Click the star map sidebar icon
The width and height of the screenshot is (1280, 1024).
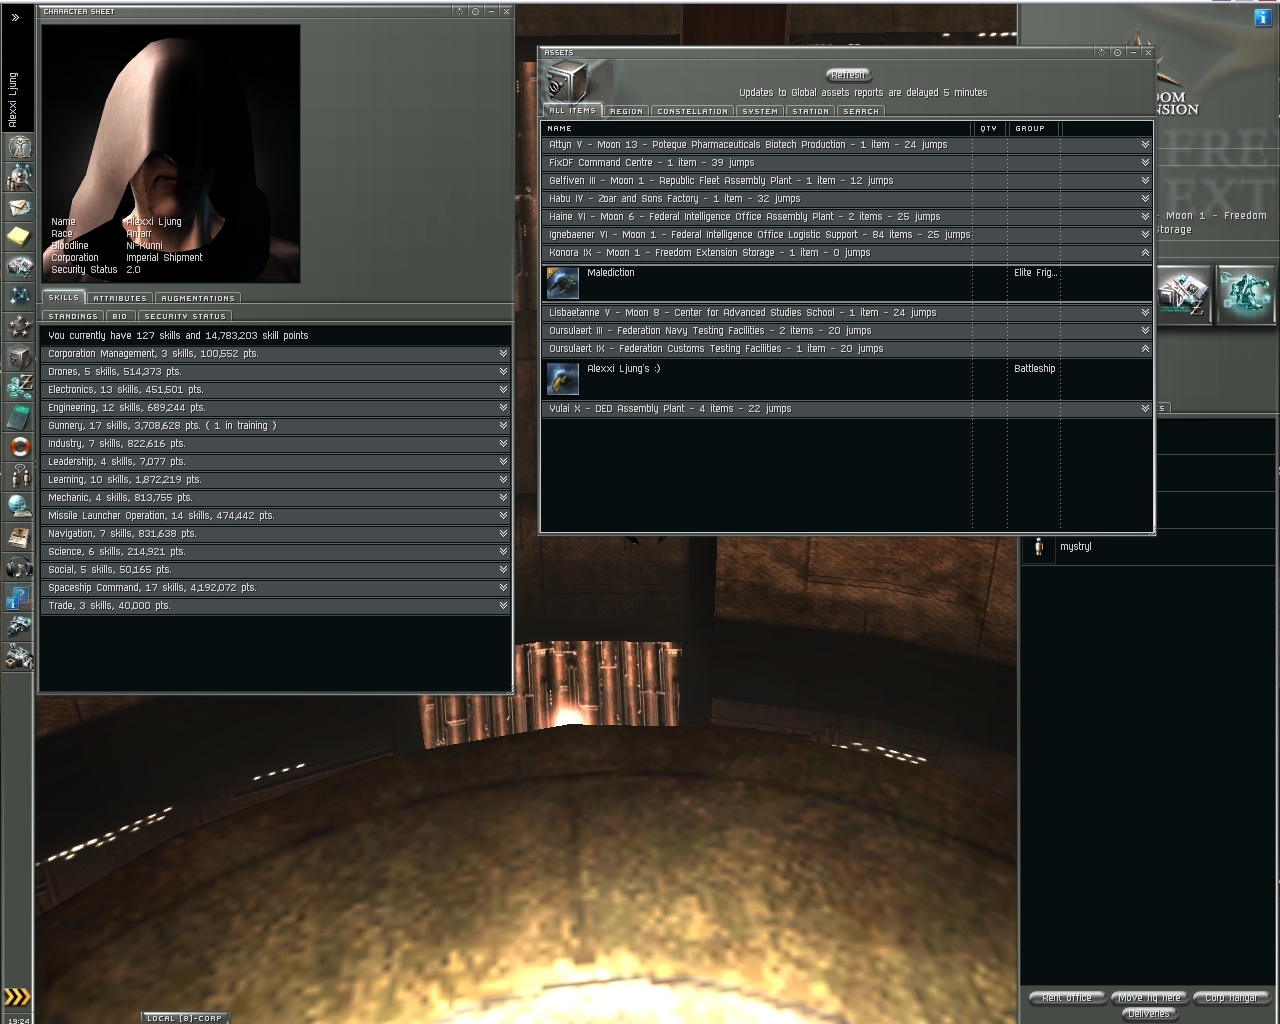pyautogui.click(x=19, y=297)
